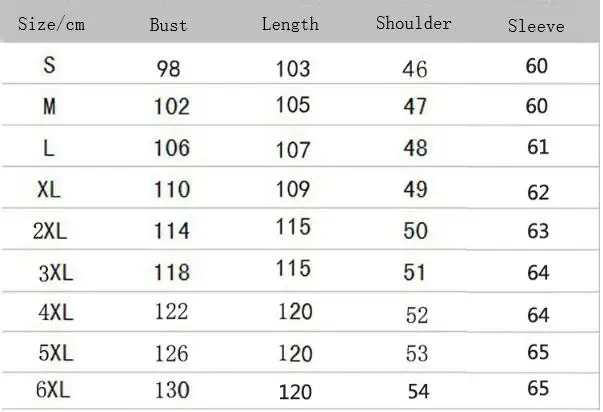Click shoulder value 54 for size 6XL

point(418,392)
